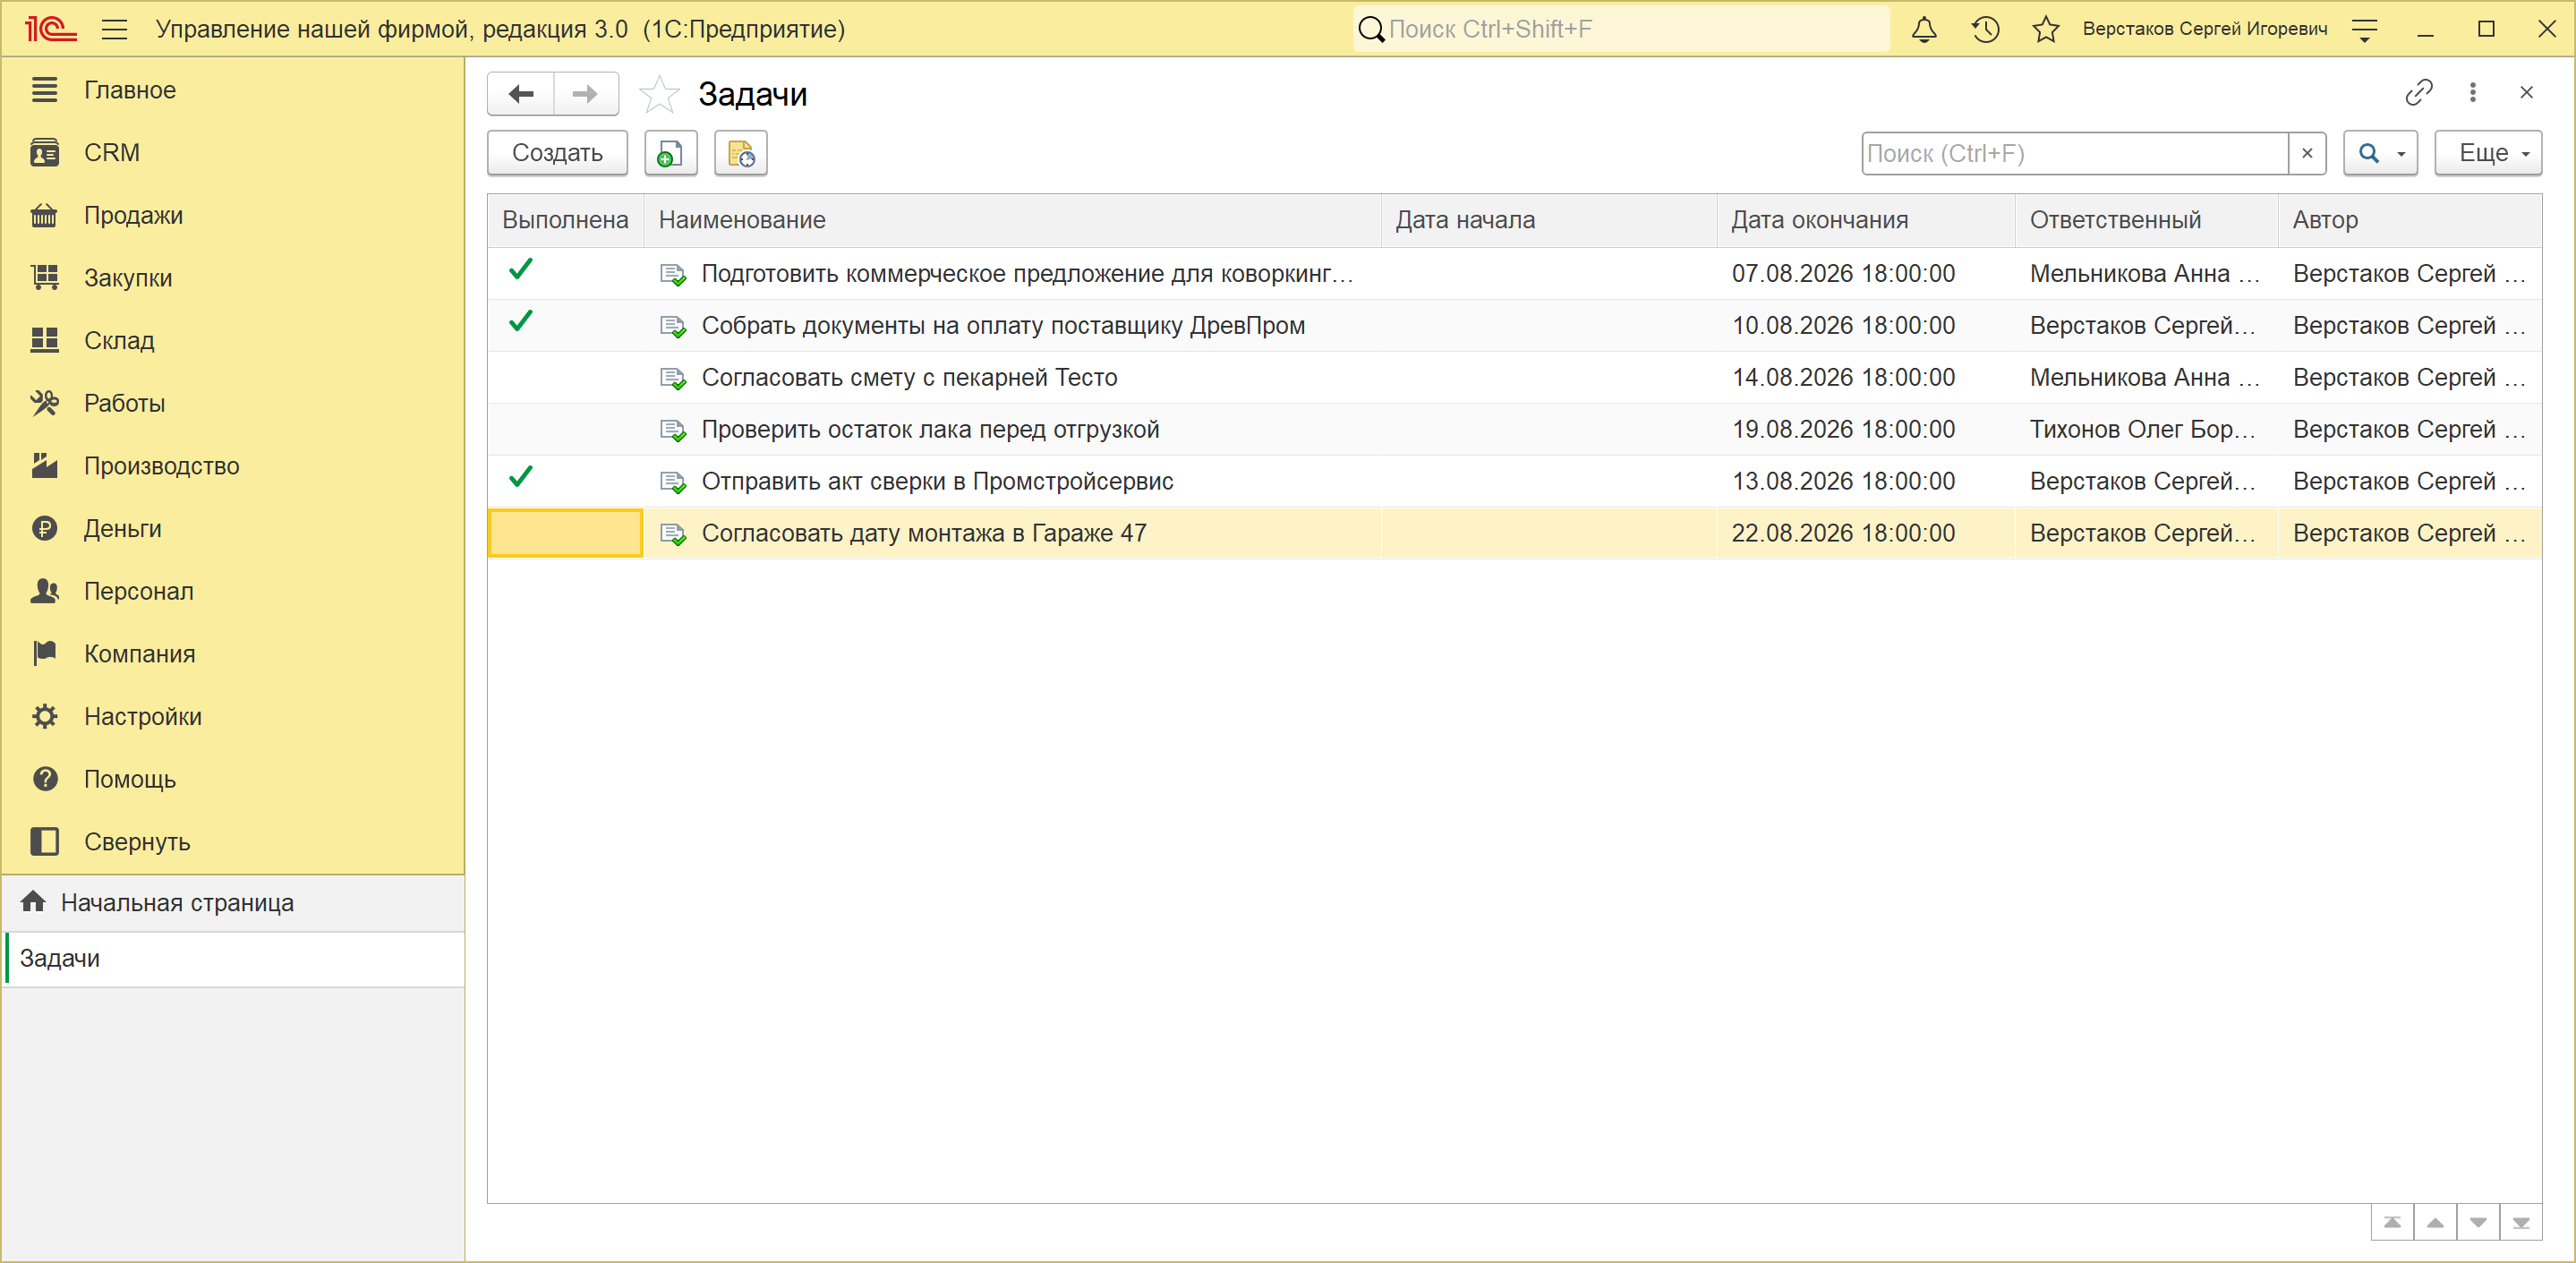Go back with the left arrow
This screenshot has width=2576, height=1263.
521,94
